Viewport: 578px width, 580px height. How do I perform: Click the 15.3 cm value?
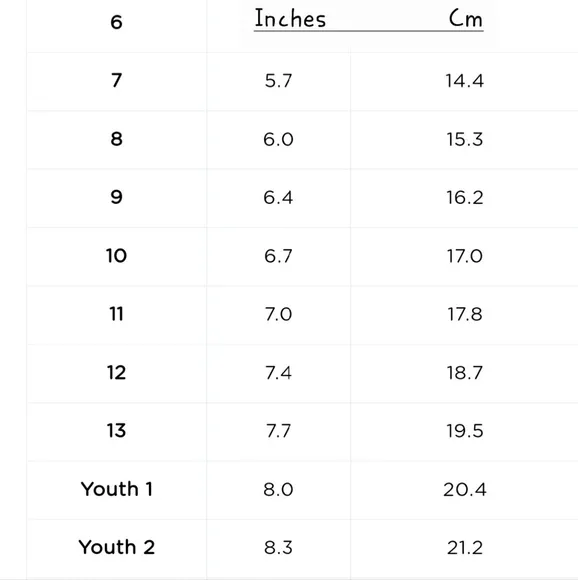[x=464, y=139]
